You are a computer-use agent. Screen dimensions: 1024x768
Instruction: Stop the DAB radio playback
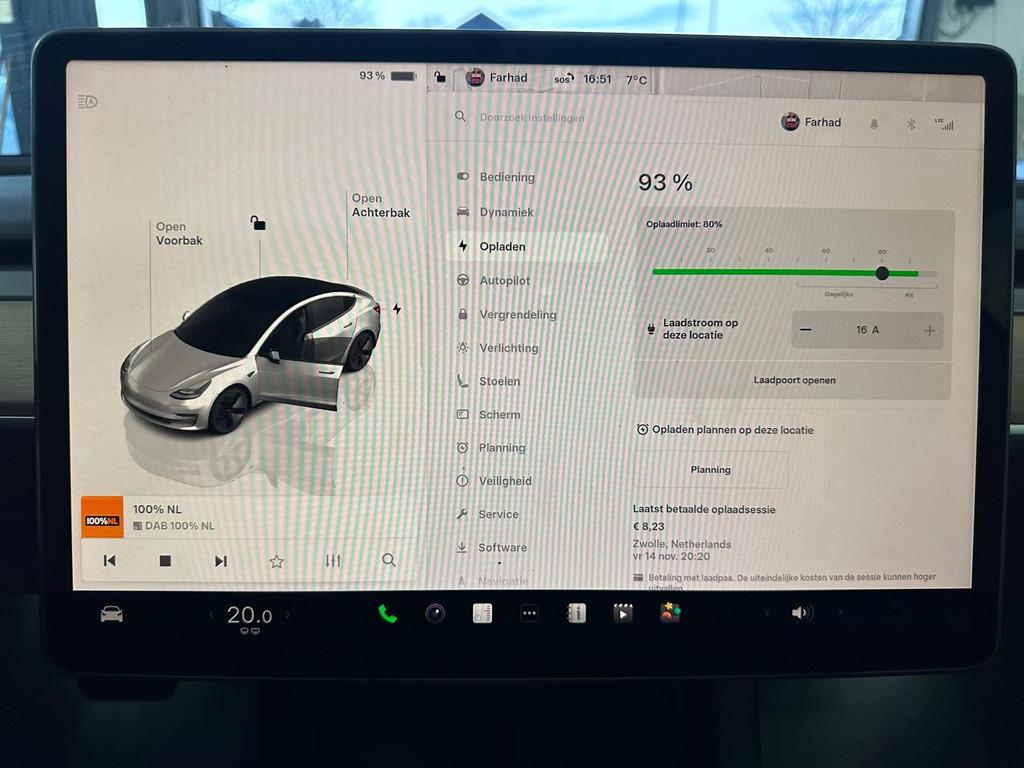tap(165, 561)
